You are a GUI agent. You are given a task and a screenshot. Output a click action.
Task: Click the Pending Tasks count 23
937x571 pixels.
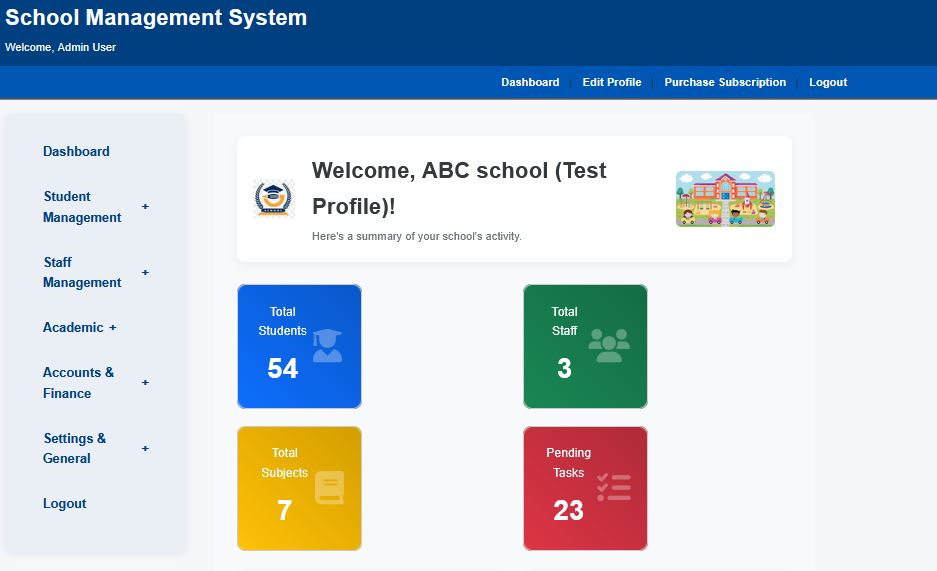568,510
